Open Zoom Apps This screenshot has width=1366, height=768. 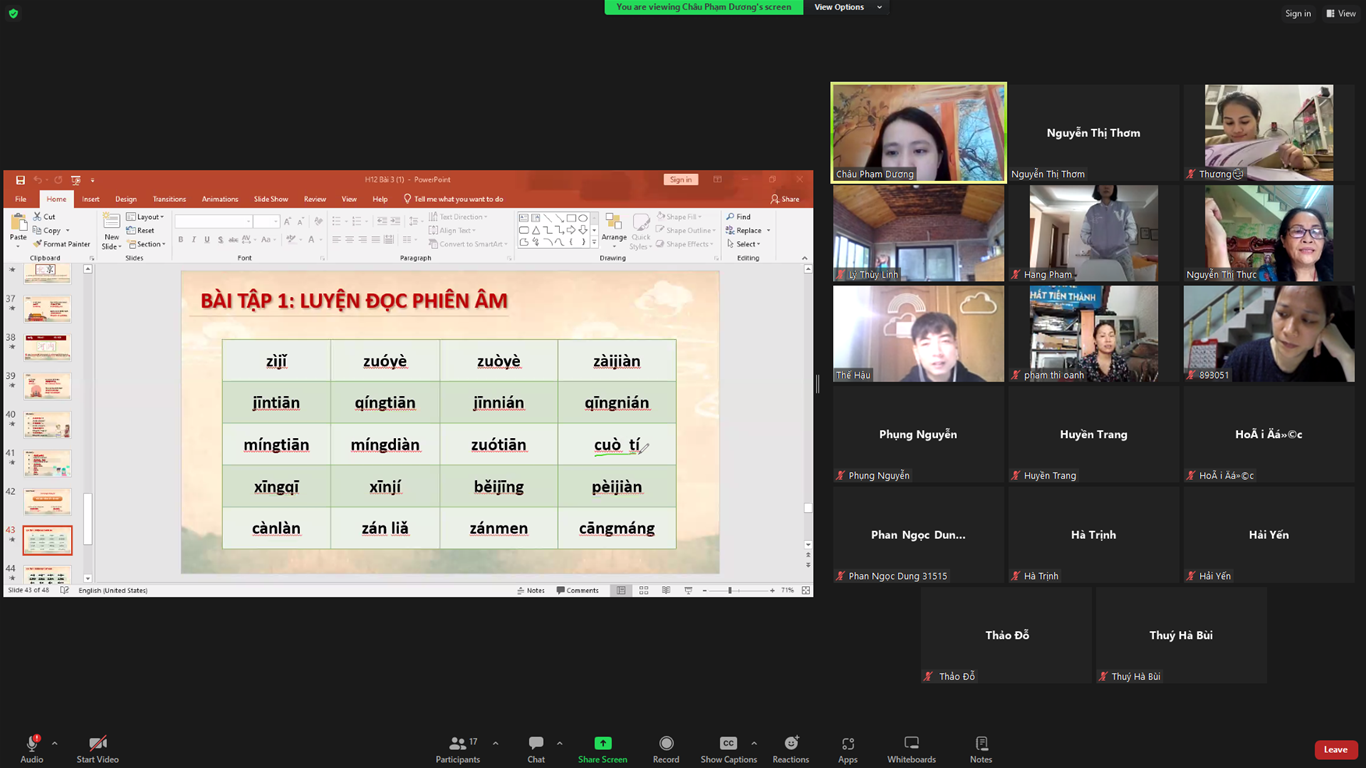point(848,749)
